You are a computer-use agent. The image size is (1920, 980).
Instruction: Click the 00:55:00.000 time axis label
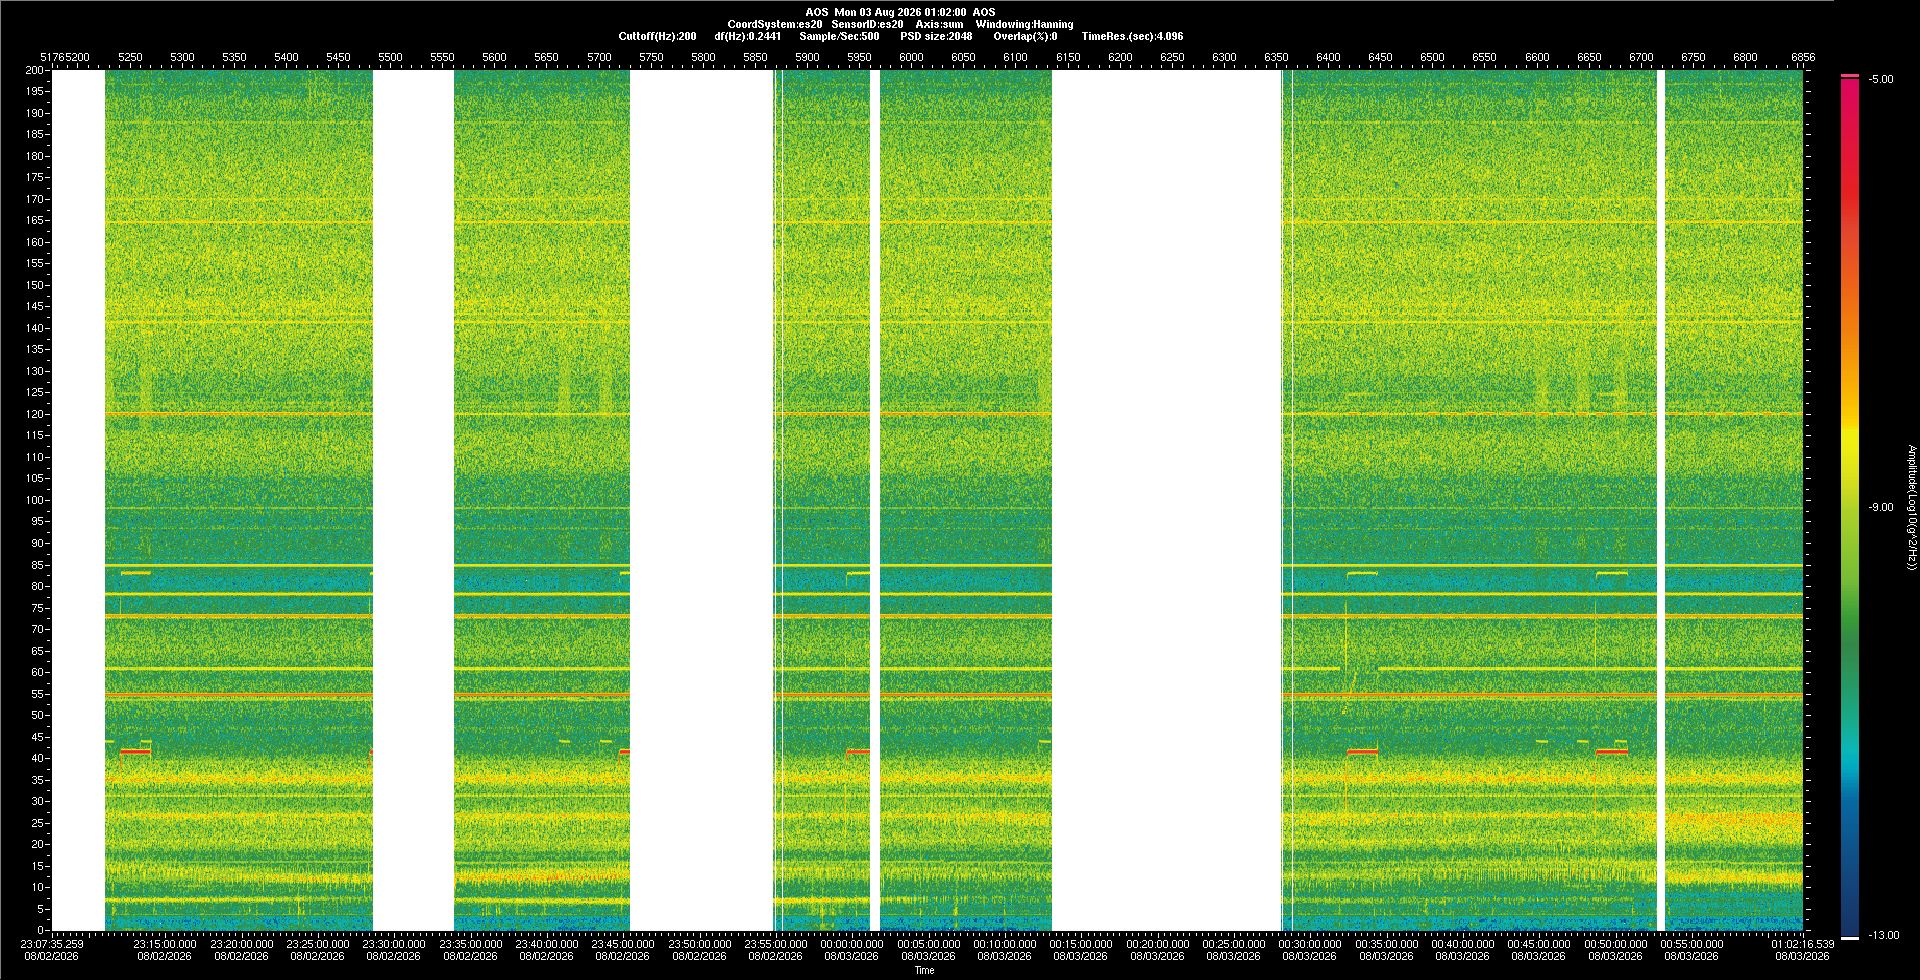[x=1692, y=944]
